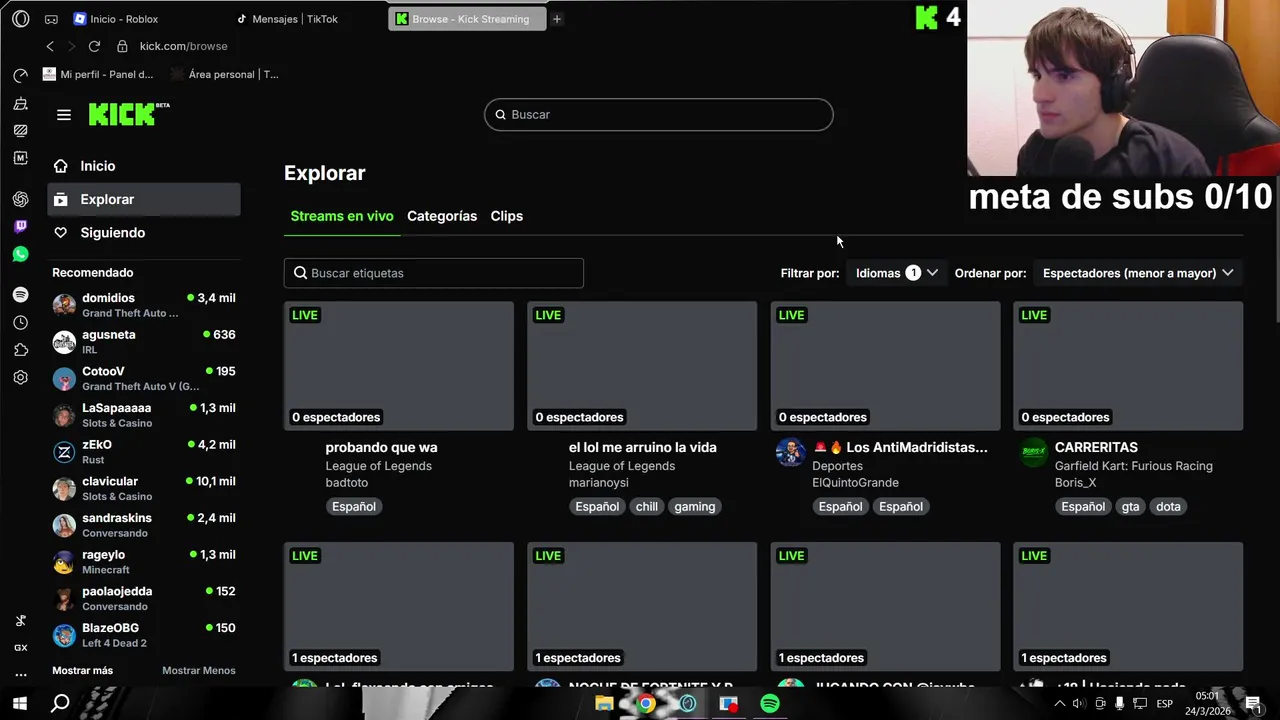Open stream el lol me arruino la vida
The width and height of the screenshot is (1280, 720).
coord(643,447)
